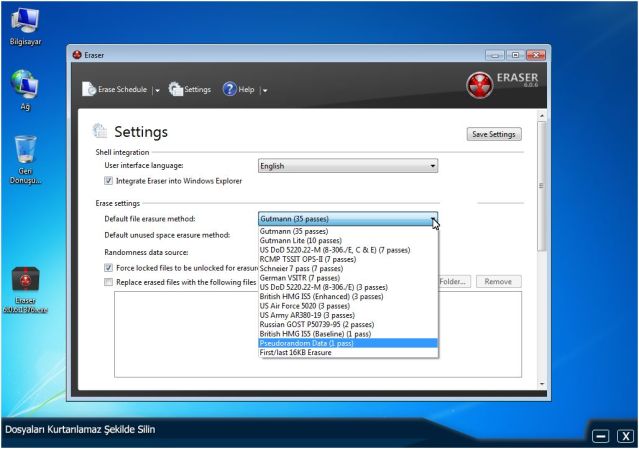Click the Settings toolbar label
The width and height of the screenshot is (639, 449).
[x=197, y=89]
